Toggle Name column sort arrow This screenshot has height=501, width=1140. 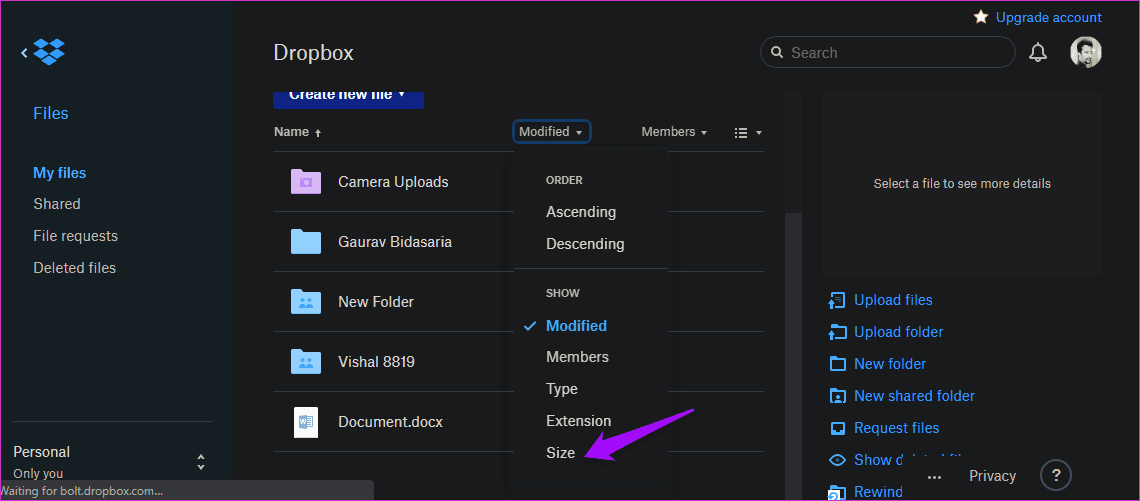pyautogui.click(x=317, y=133)
